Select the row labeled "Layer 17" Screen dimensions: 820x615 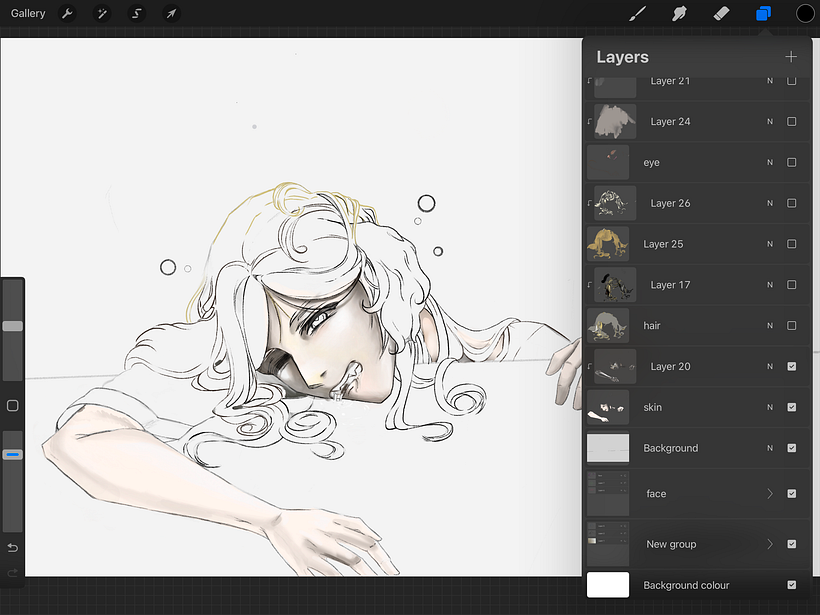click(x=698, y=284)
